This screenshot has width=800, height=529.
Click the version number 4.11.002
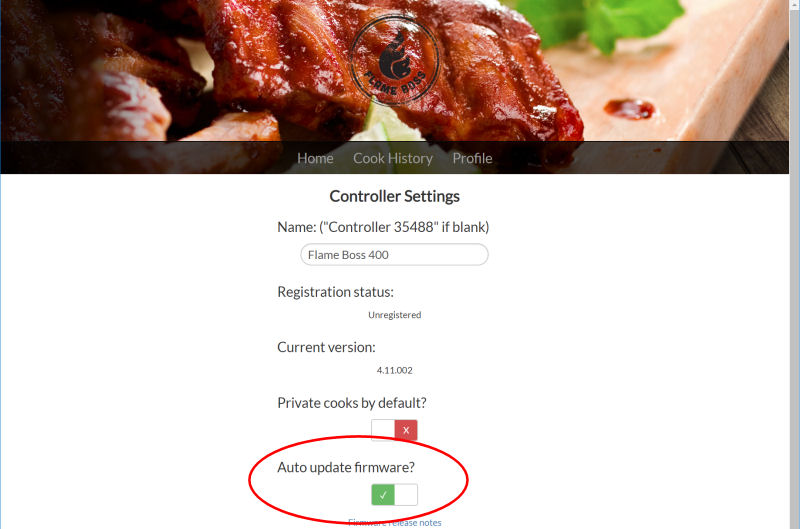(394, 370)
